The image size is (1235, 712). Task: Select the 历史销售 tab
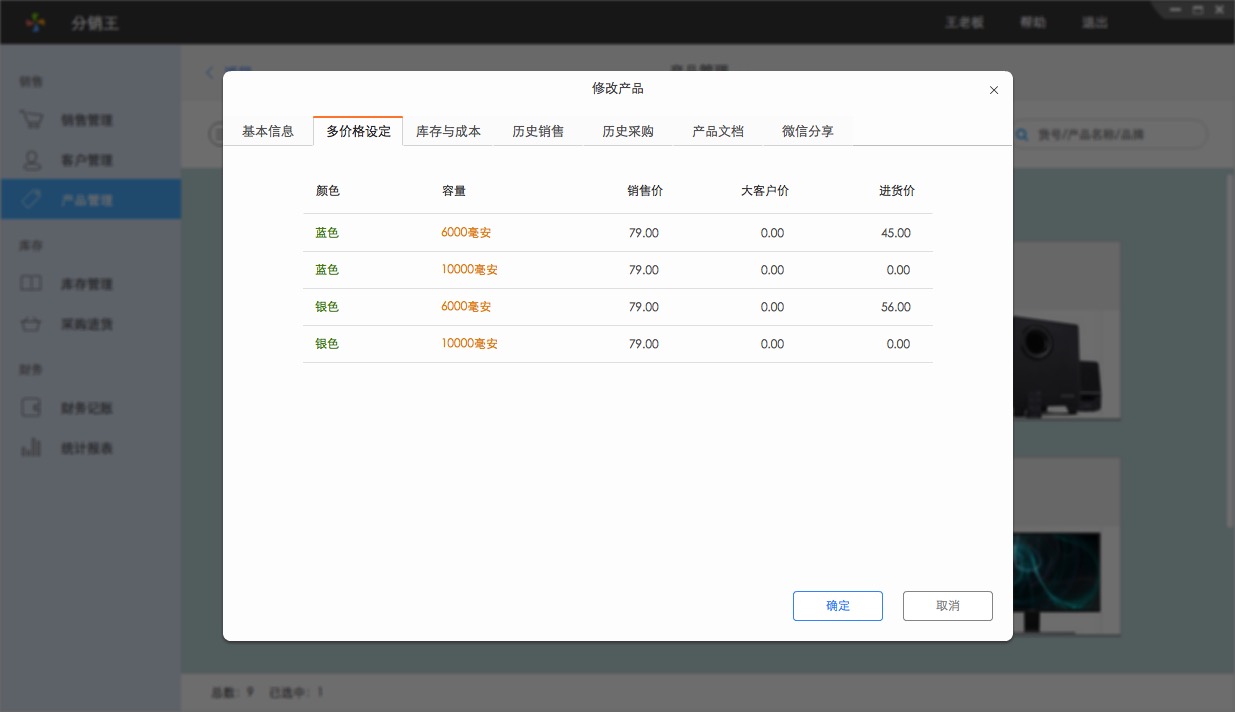pyautogui.click(x=538, y=131)
